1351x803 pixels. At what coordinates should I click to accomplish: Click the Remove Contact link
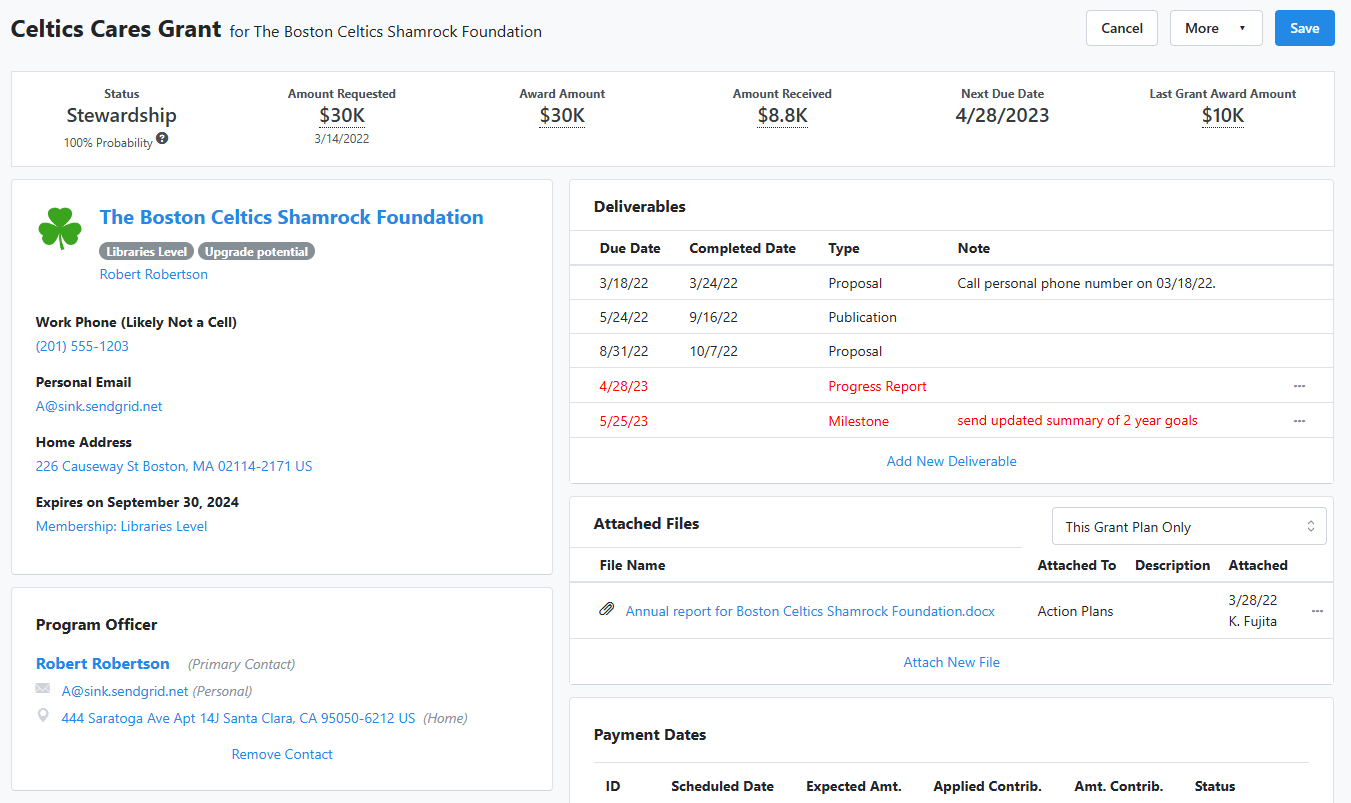pyautogui.click(x=282, y=754)
